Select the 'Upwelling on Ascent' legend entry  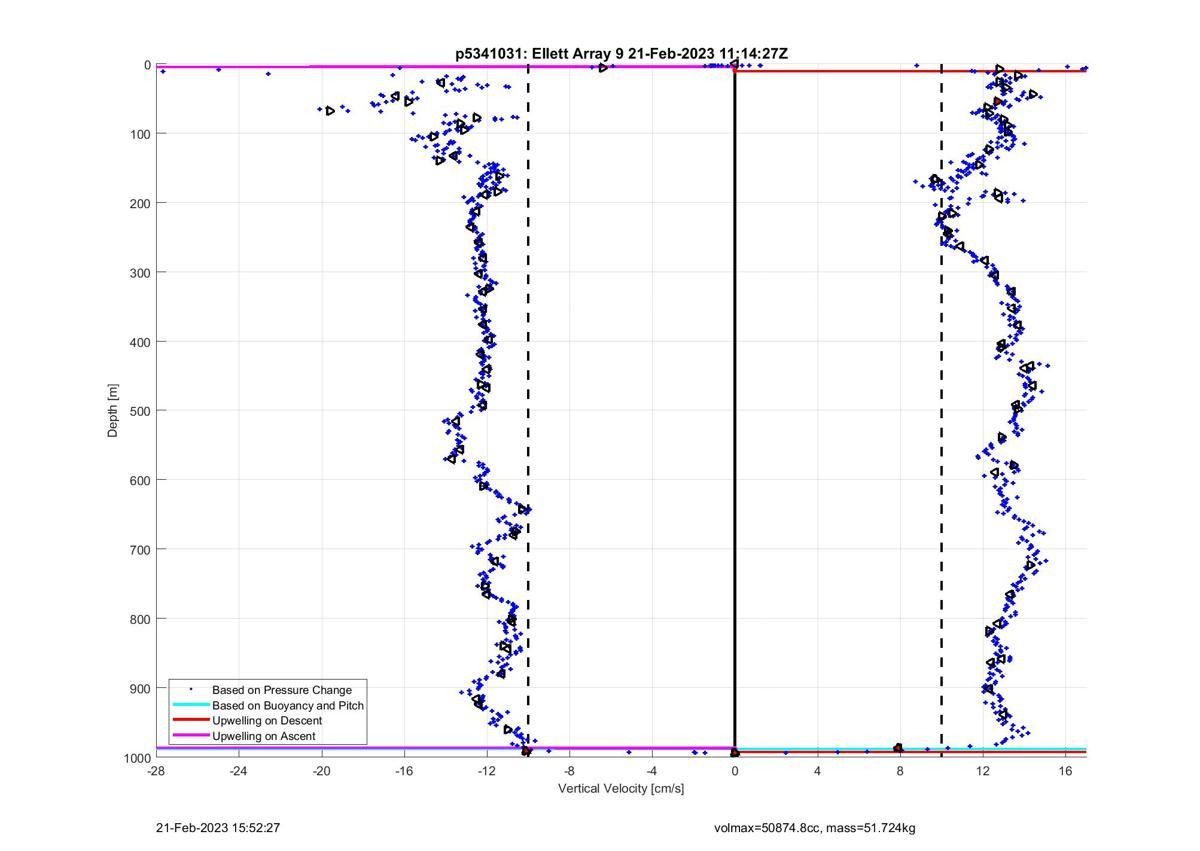tap(264, 736)
